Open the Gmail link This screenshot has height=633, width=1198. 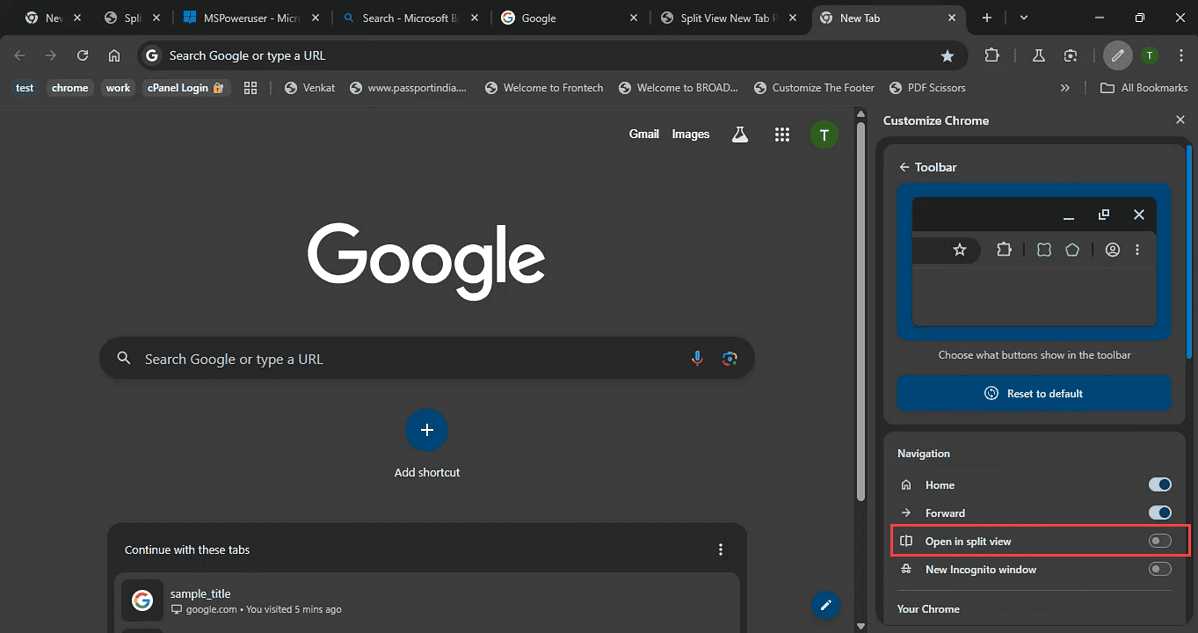coord(643,134)
